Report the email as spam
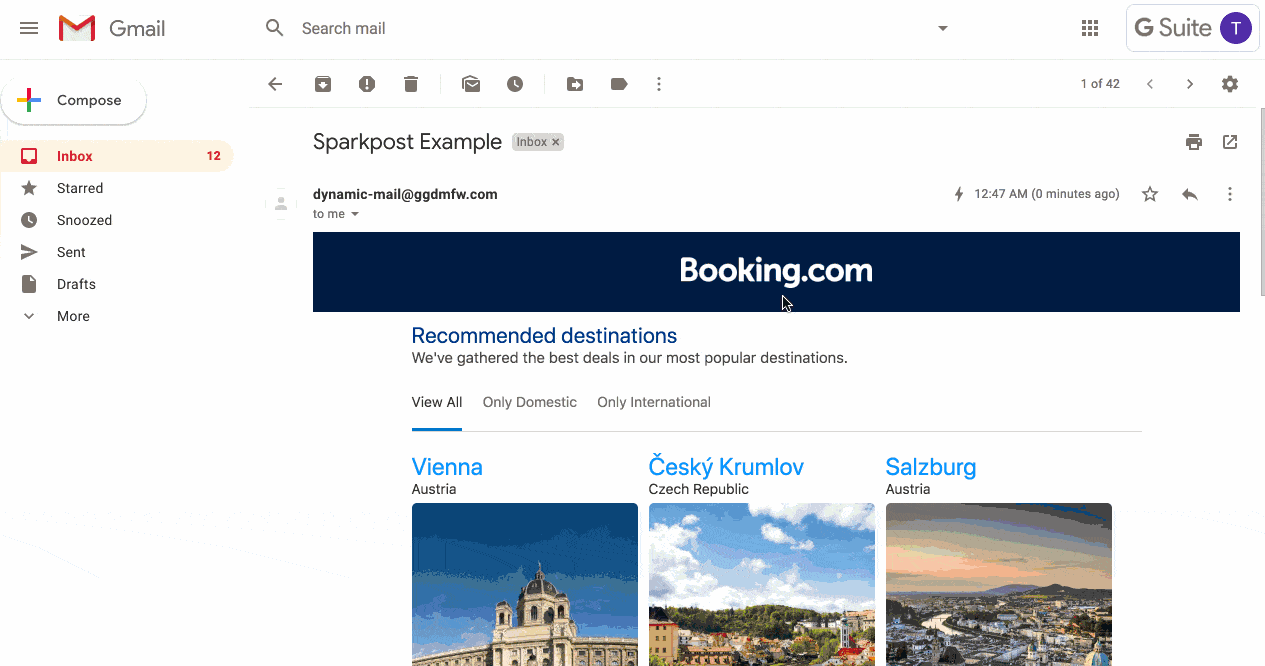Viewport: 1265px width, 666px height. tap(367, 85)
